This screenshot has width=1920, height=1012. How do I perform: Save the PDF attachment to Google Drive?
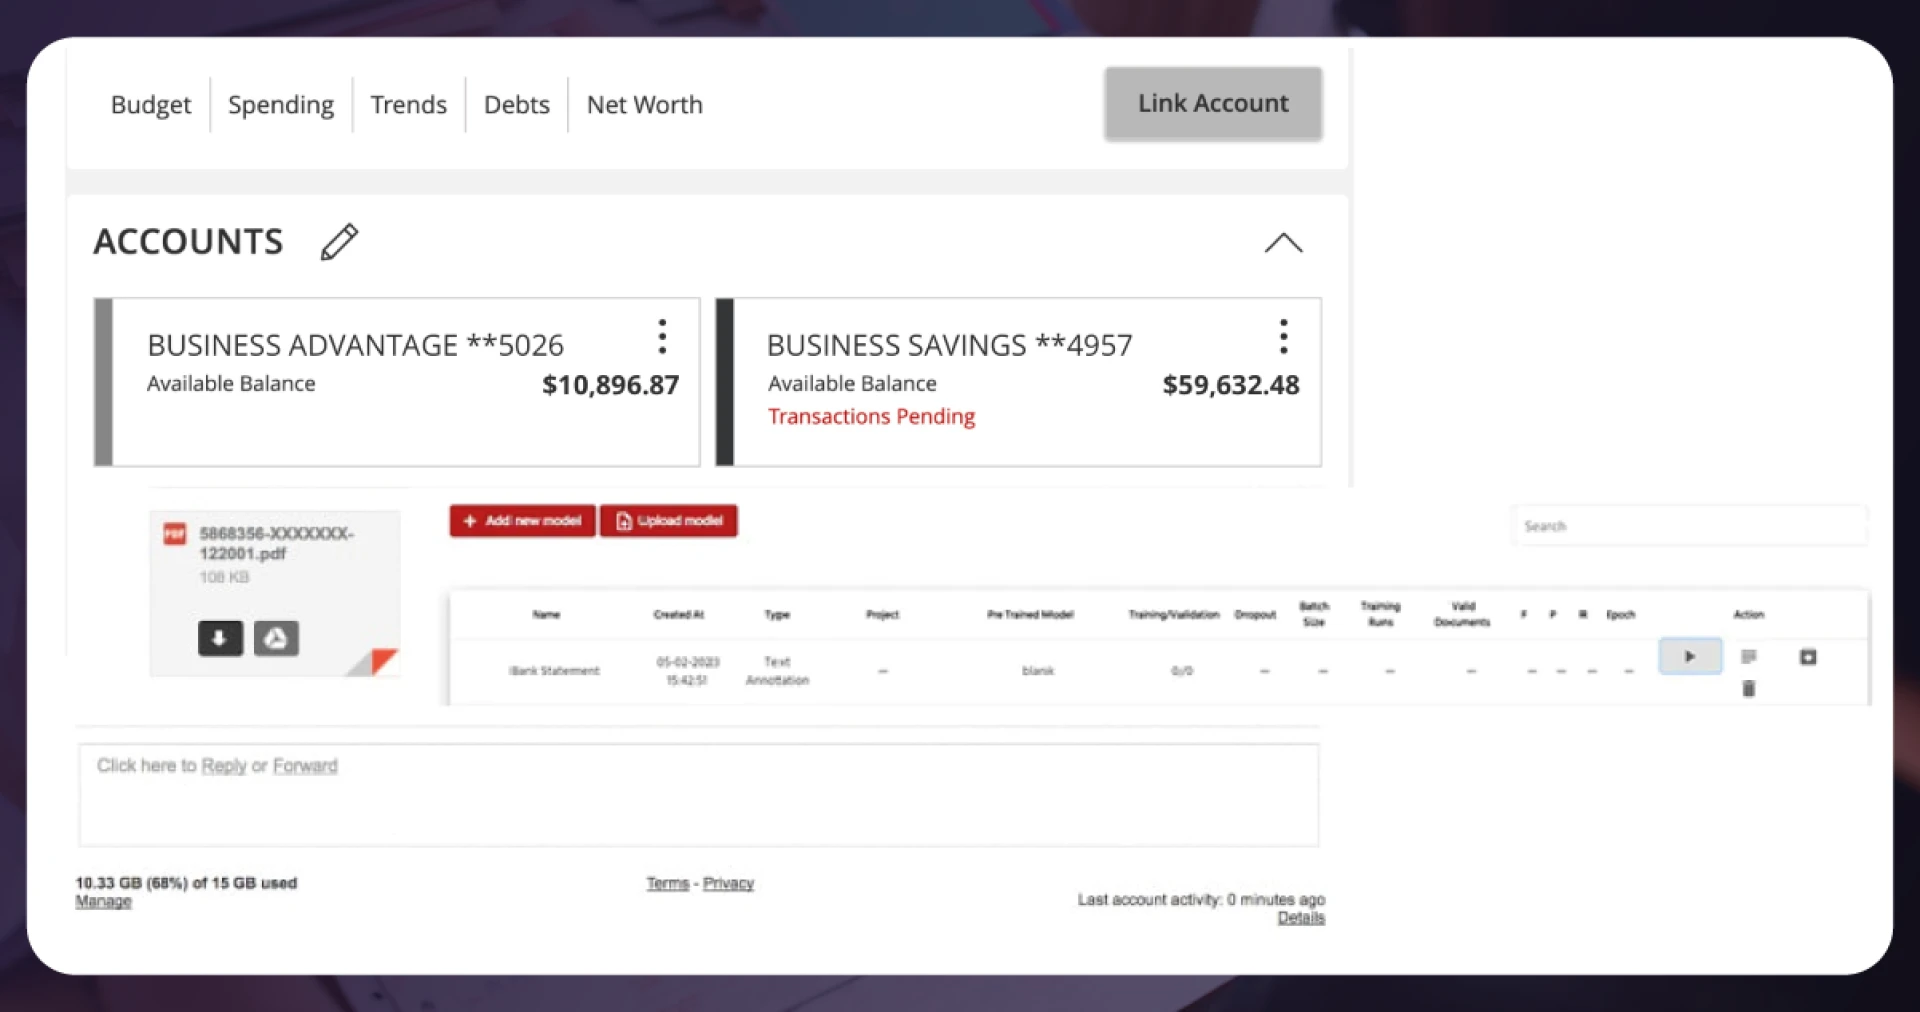(x=276, y=638)
